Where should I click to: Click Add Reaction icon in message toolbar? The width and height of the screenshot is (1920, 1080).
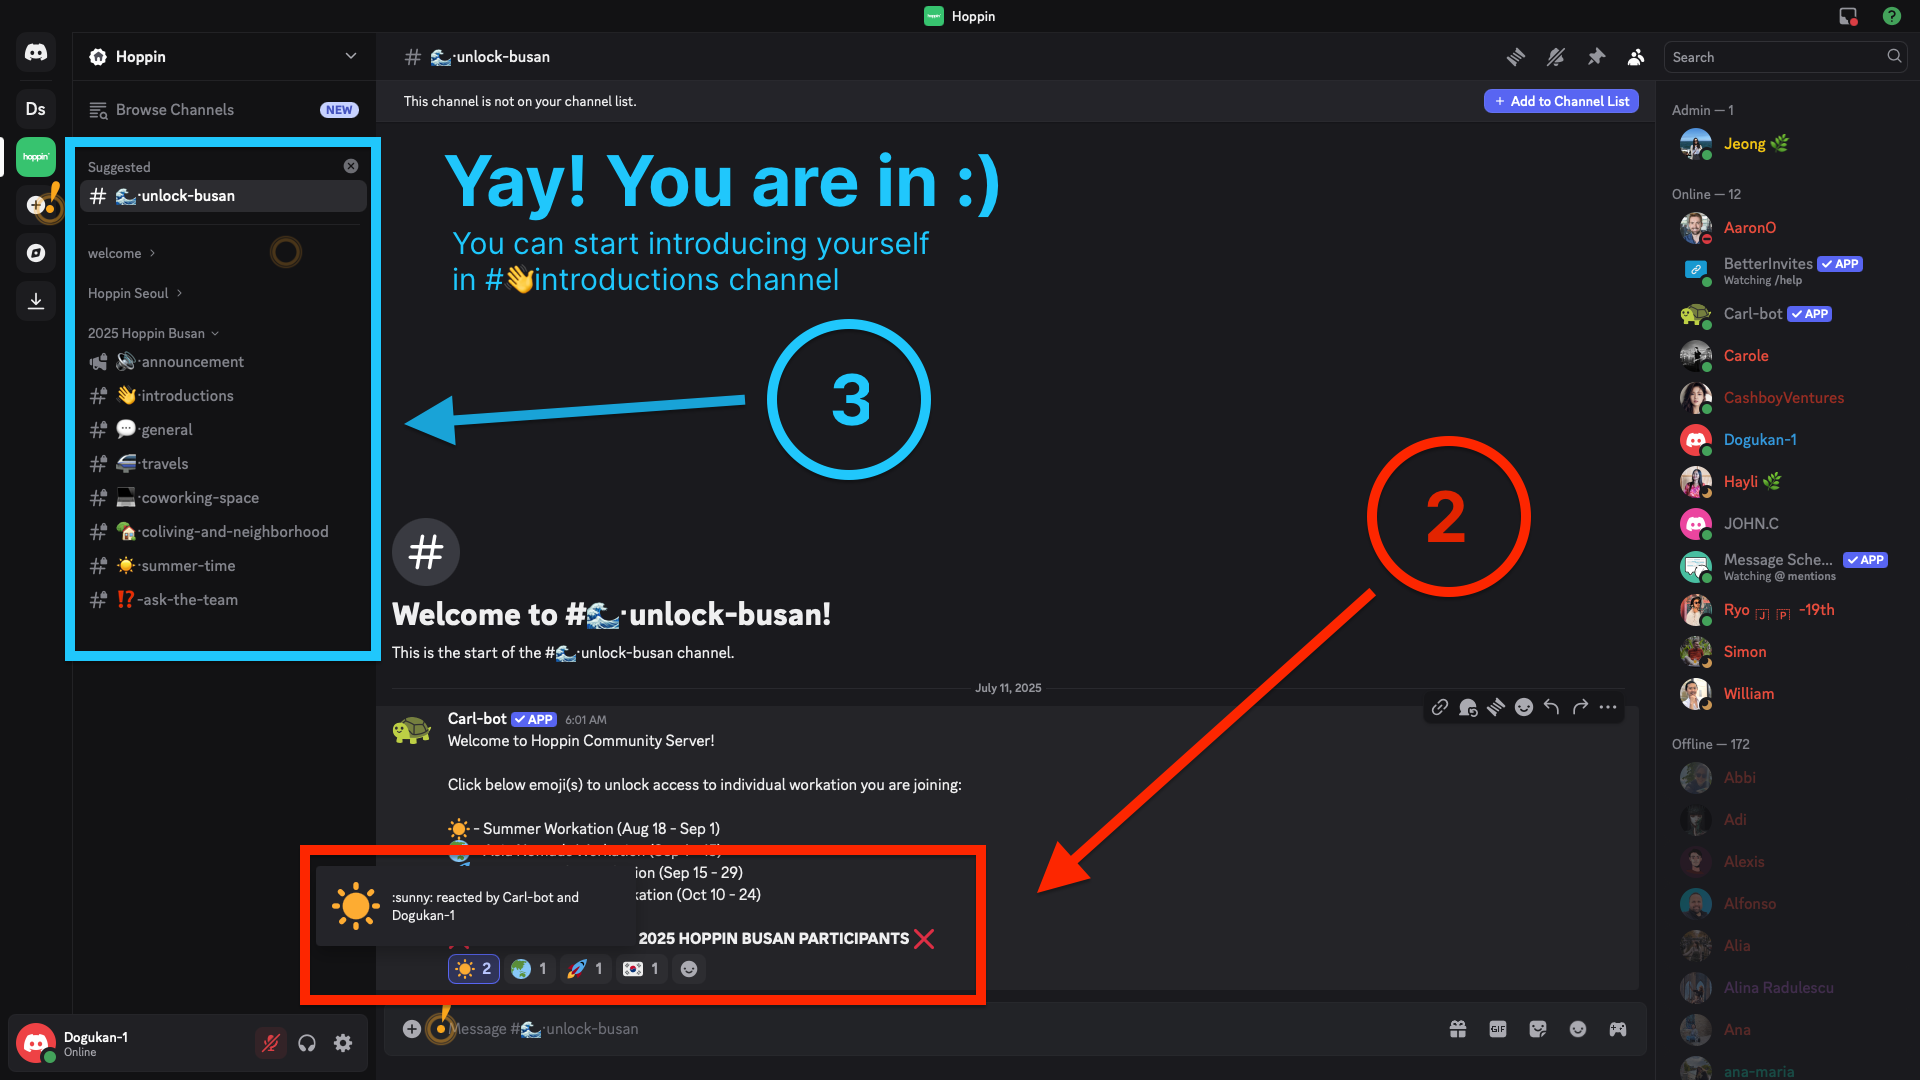1524,707
